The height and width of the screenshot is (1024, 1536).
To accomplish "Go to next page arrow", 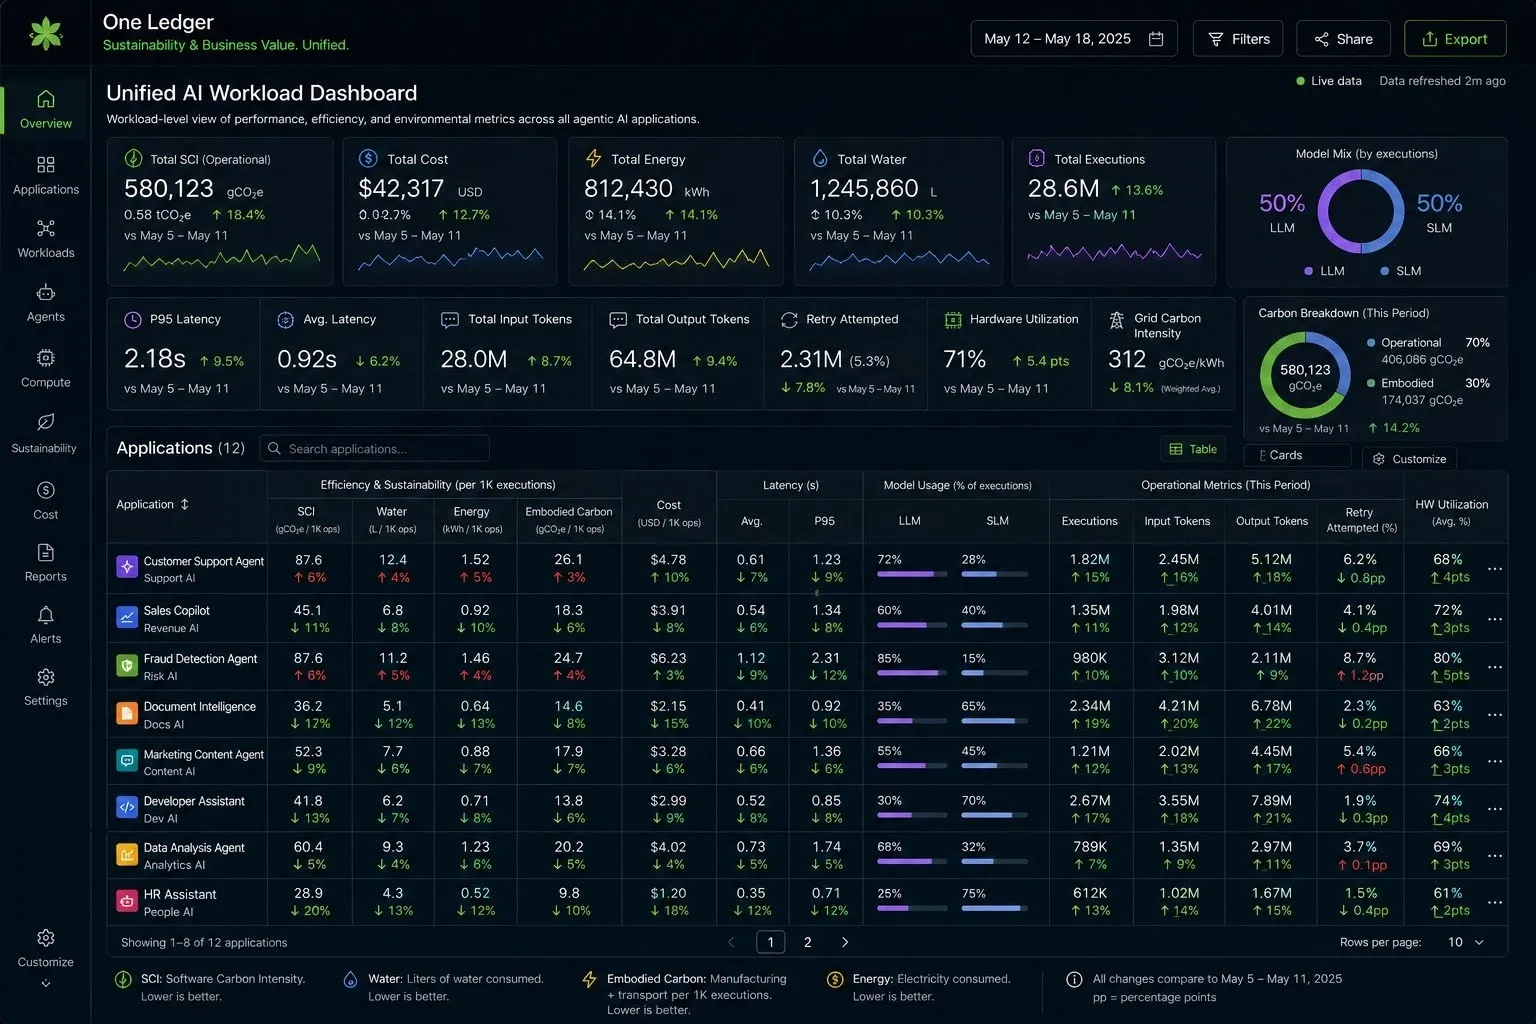I will pyautogui.click(x=845, y=942).
